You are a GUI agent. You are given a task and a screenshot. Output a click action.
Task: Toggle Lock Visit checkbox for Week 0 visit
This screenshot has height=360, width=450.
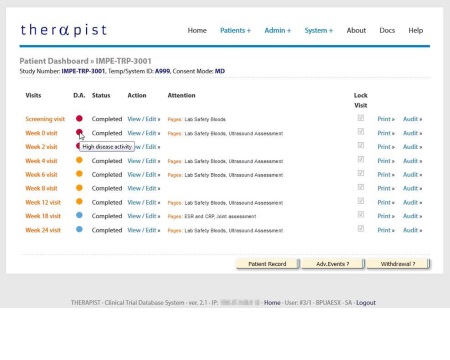tap(361, 132)
